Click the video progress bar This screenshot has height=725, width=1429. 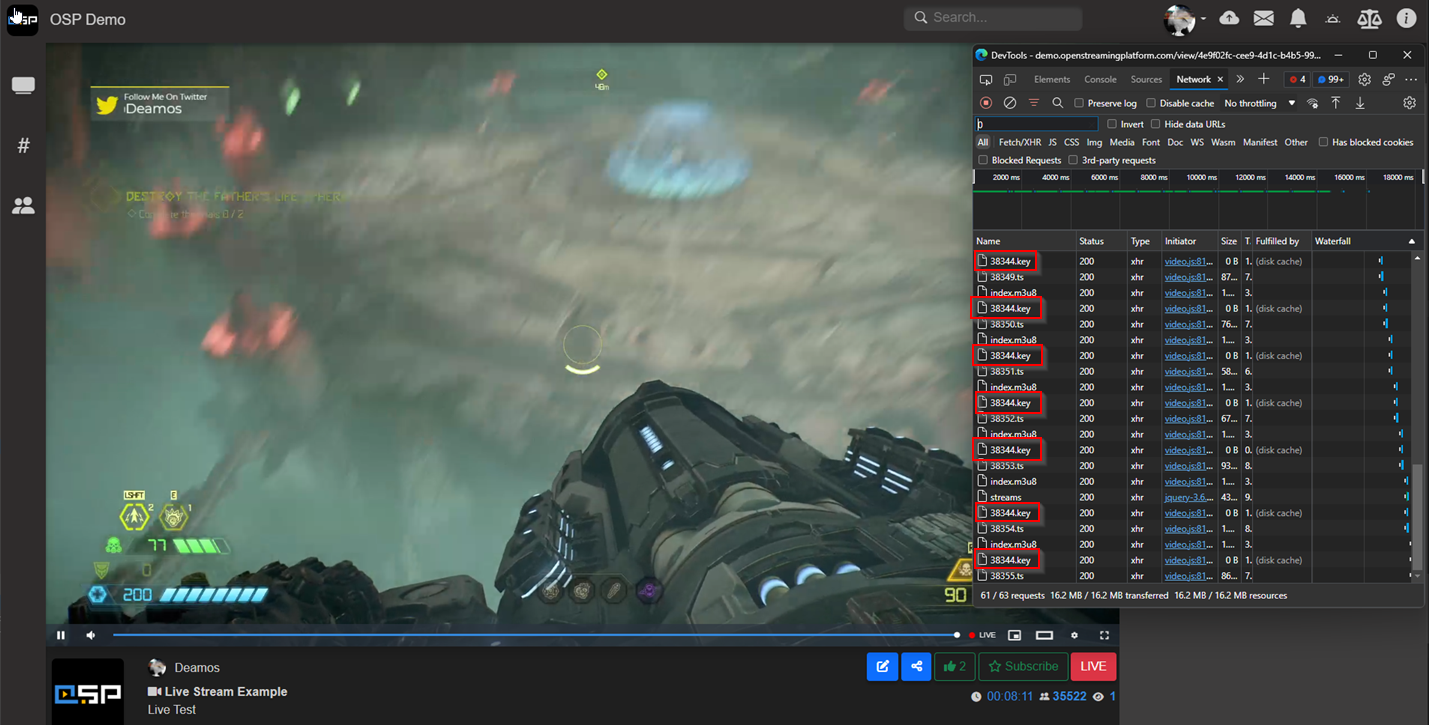pyautogui.click(x=536, y=635)
